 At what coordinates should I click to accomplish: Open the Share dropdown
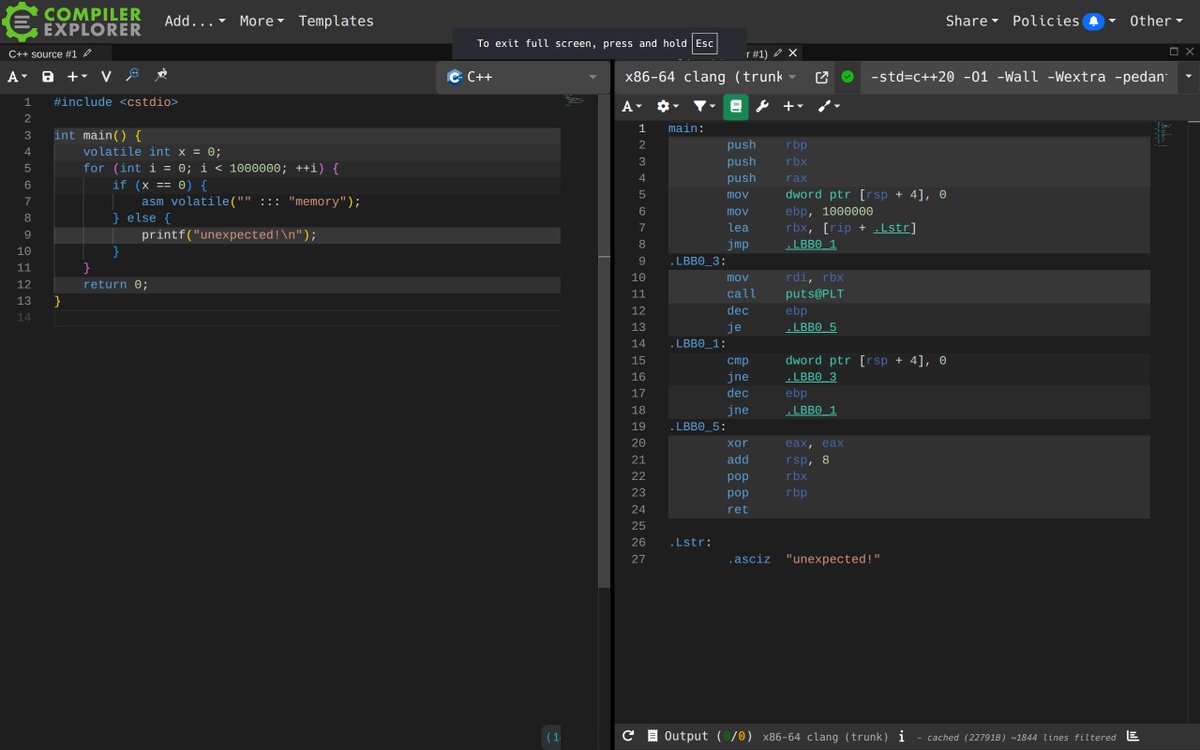(x=972, y=21)
